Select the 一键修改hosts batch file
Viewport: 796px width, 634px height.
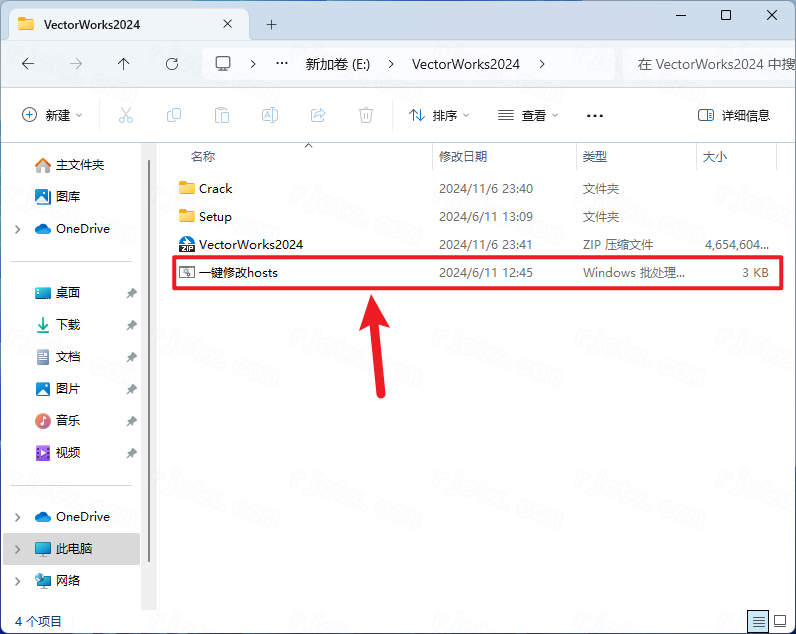pyautogui.click(x=238, y=272)
